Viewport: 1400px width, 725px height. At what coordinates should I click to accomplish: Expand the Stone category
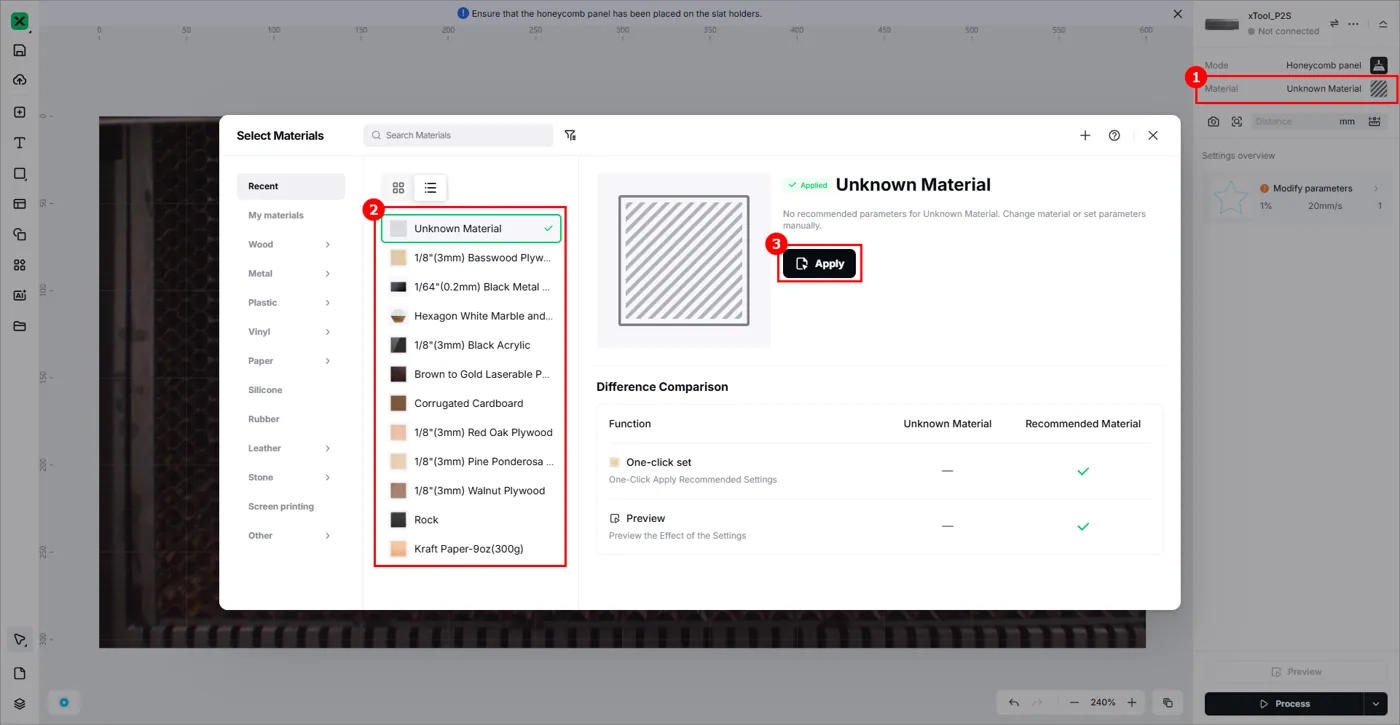pyautogui.click(x=328, y=477)
